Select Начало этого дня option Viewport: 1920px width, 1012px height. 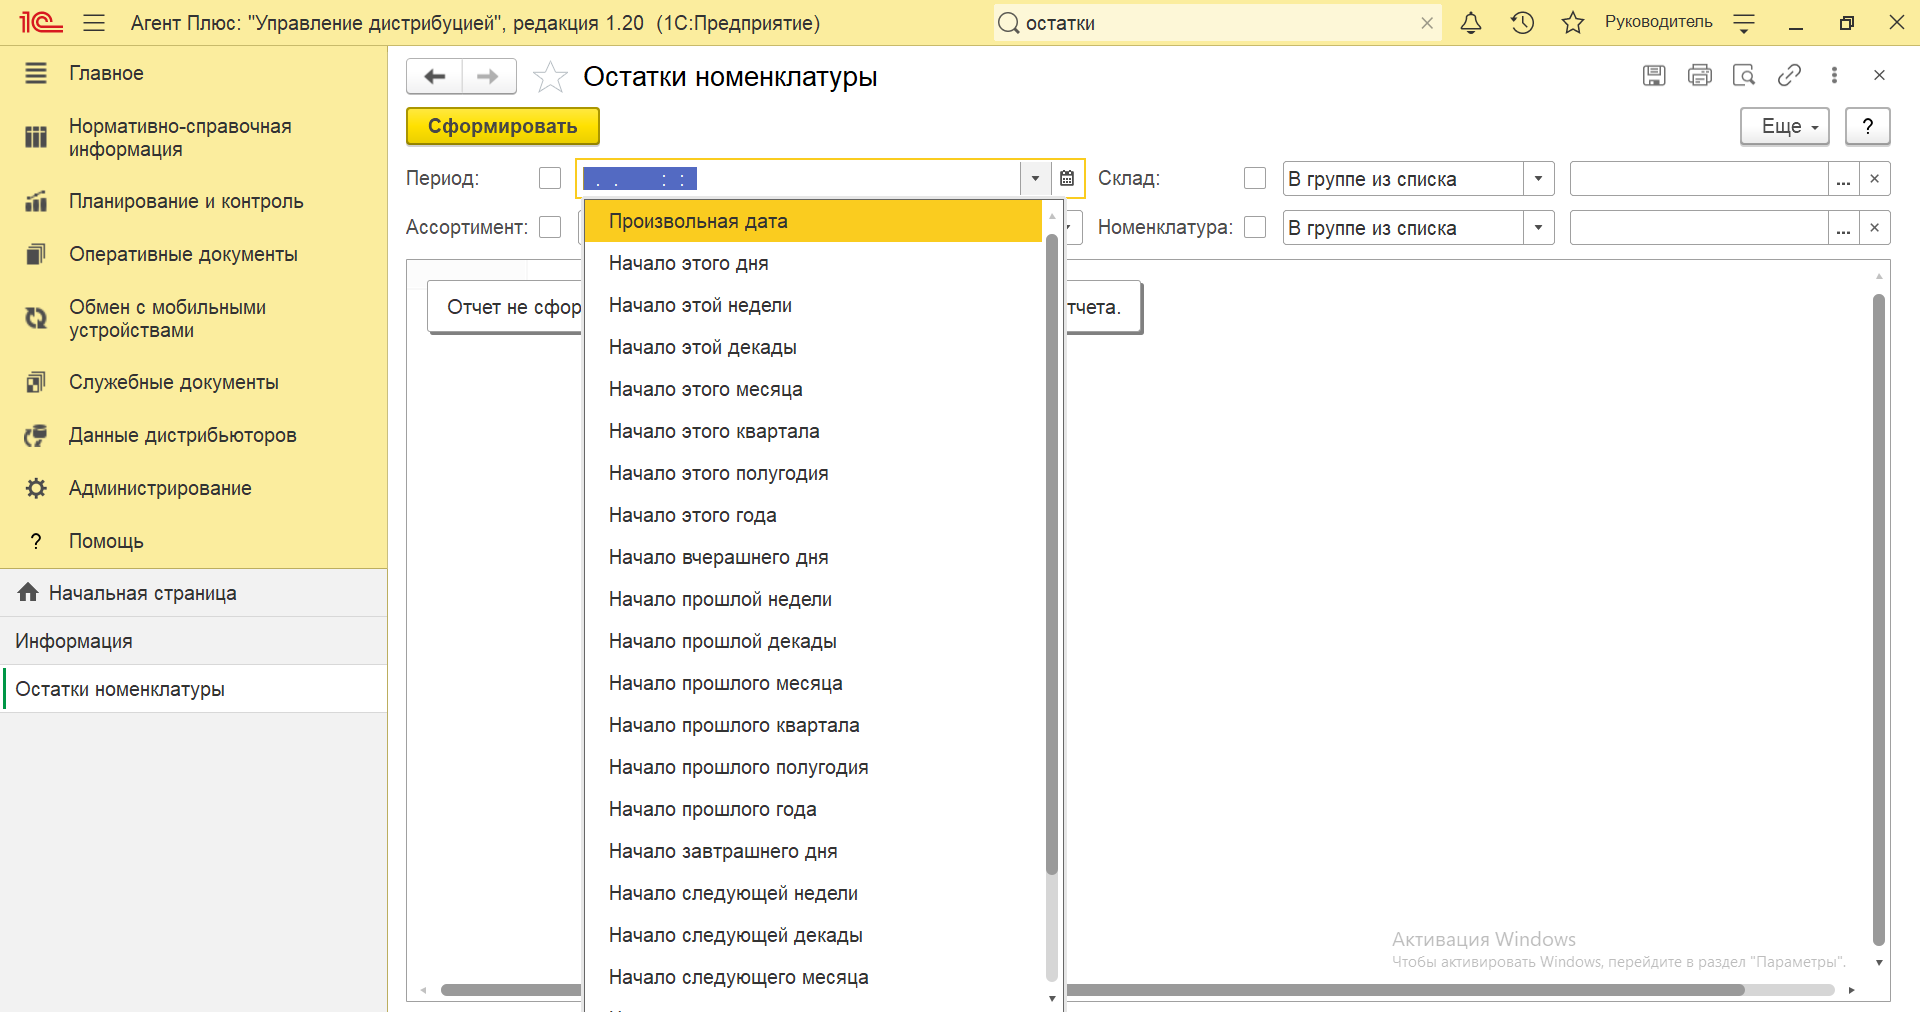coord(813,263)
